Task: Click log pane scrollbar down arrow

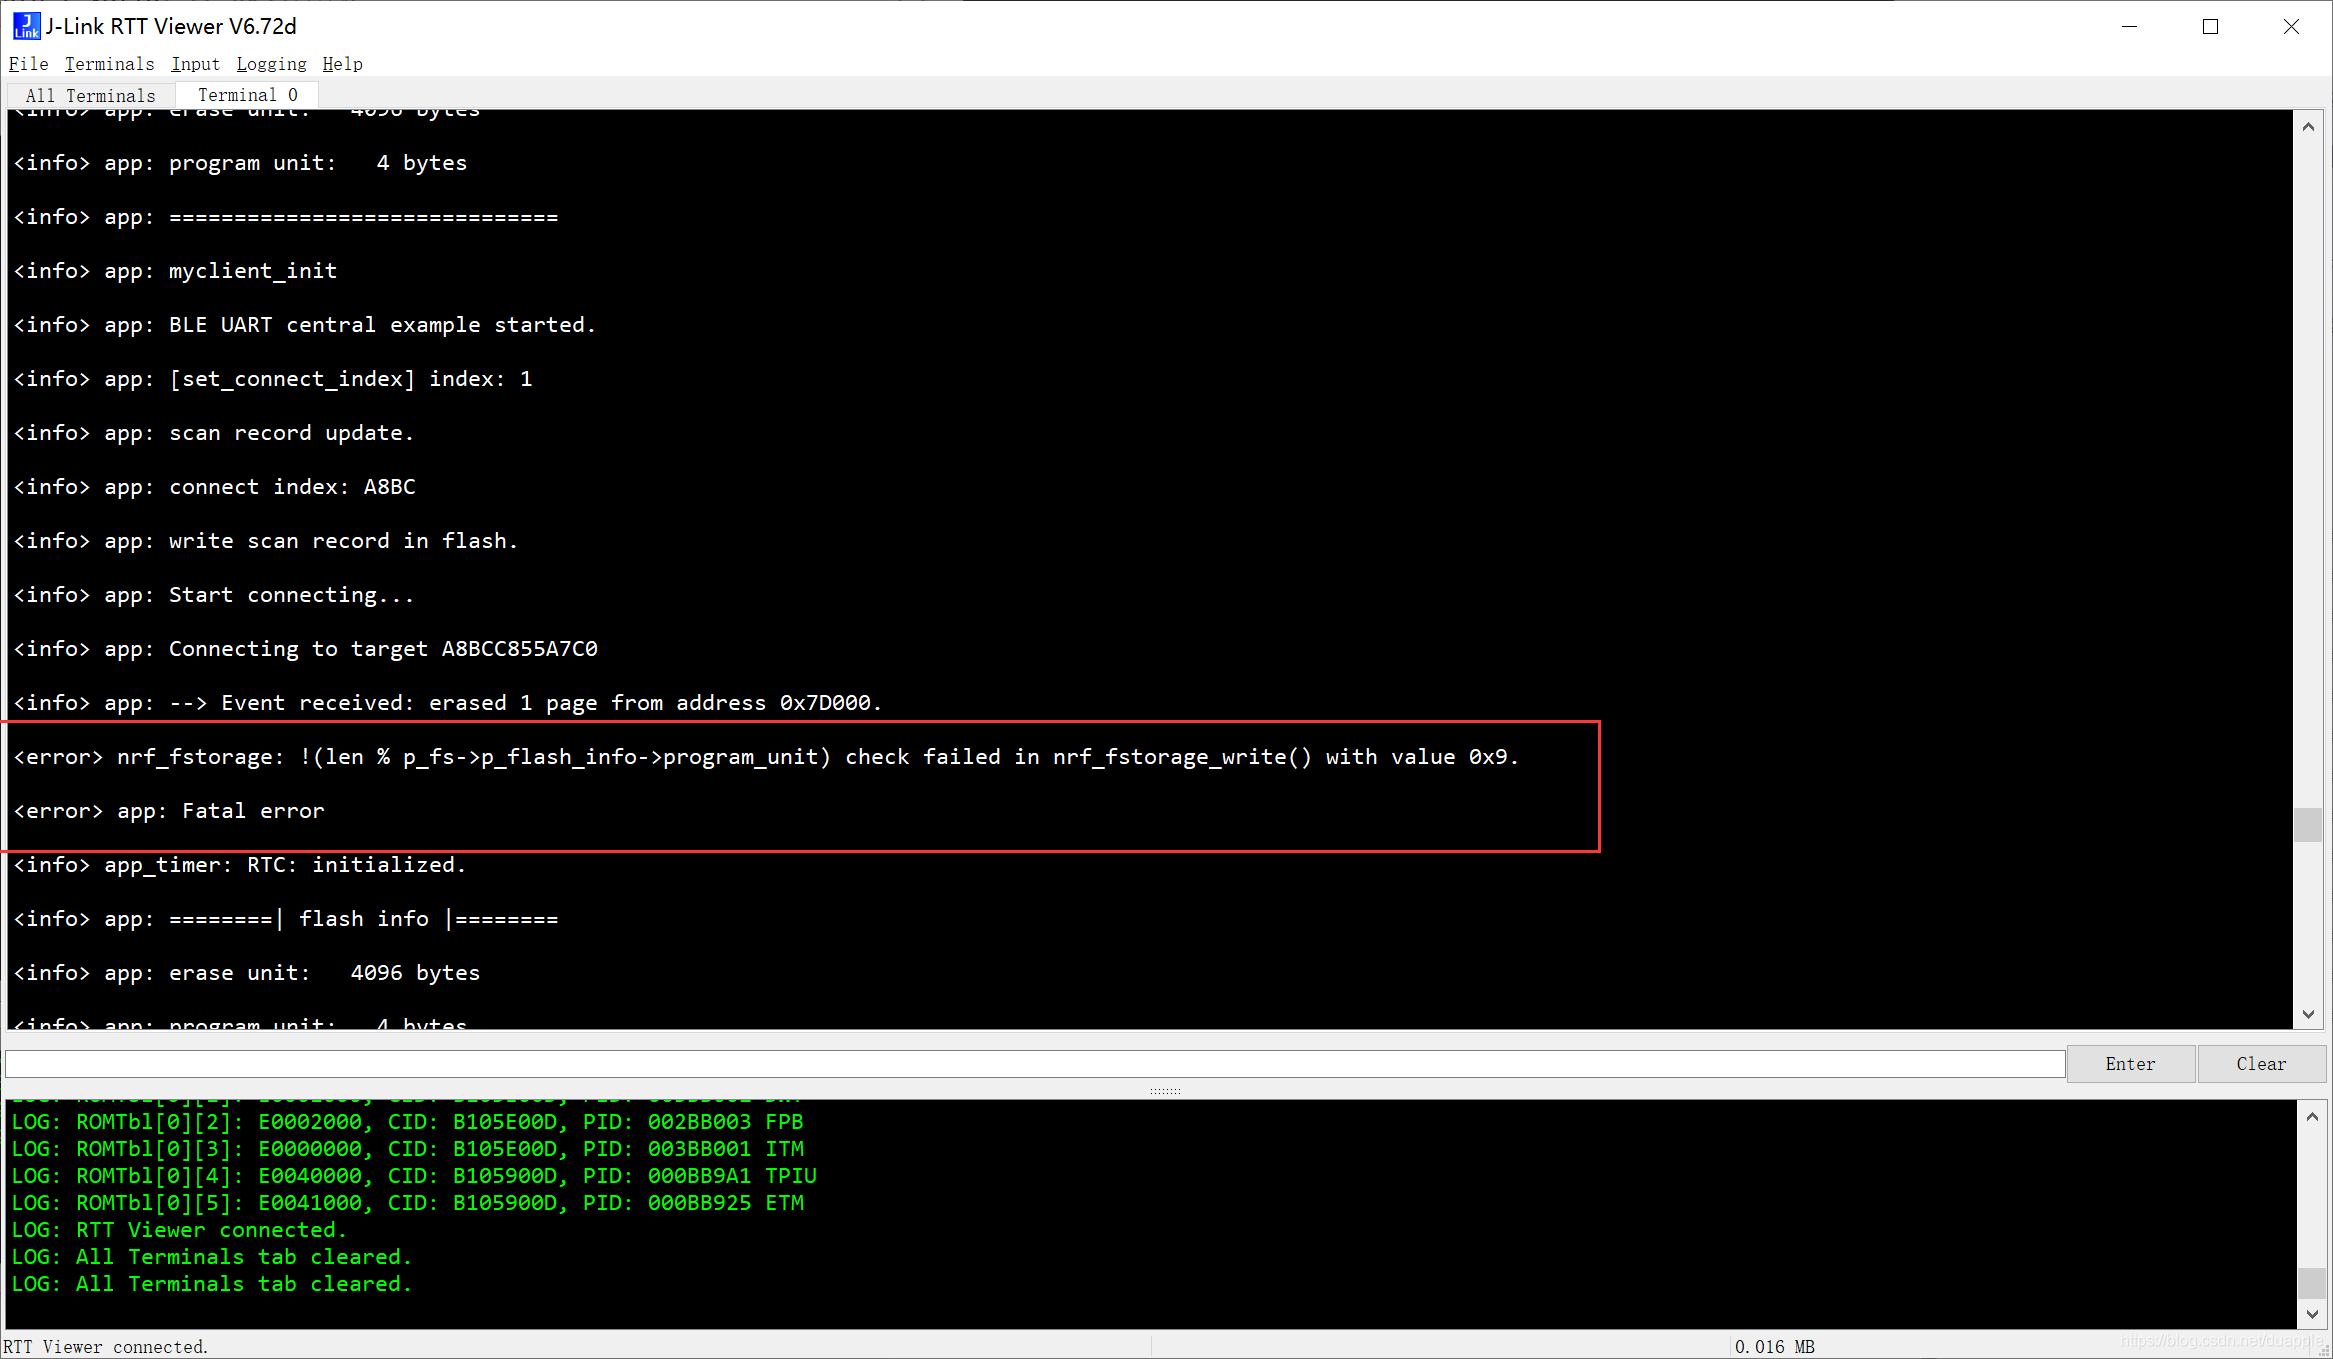Action: (2312, 1314)
